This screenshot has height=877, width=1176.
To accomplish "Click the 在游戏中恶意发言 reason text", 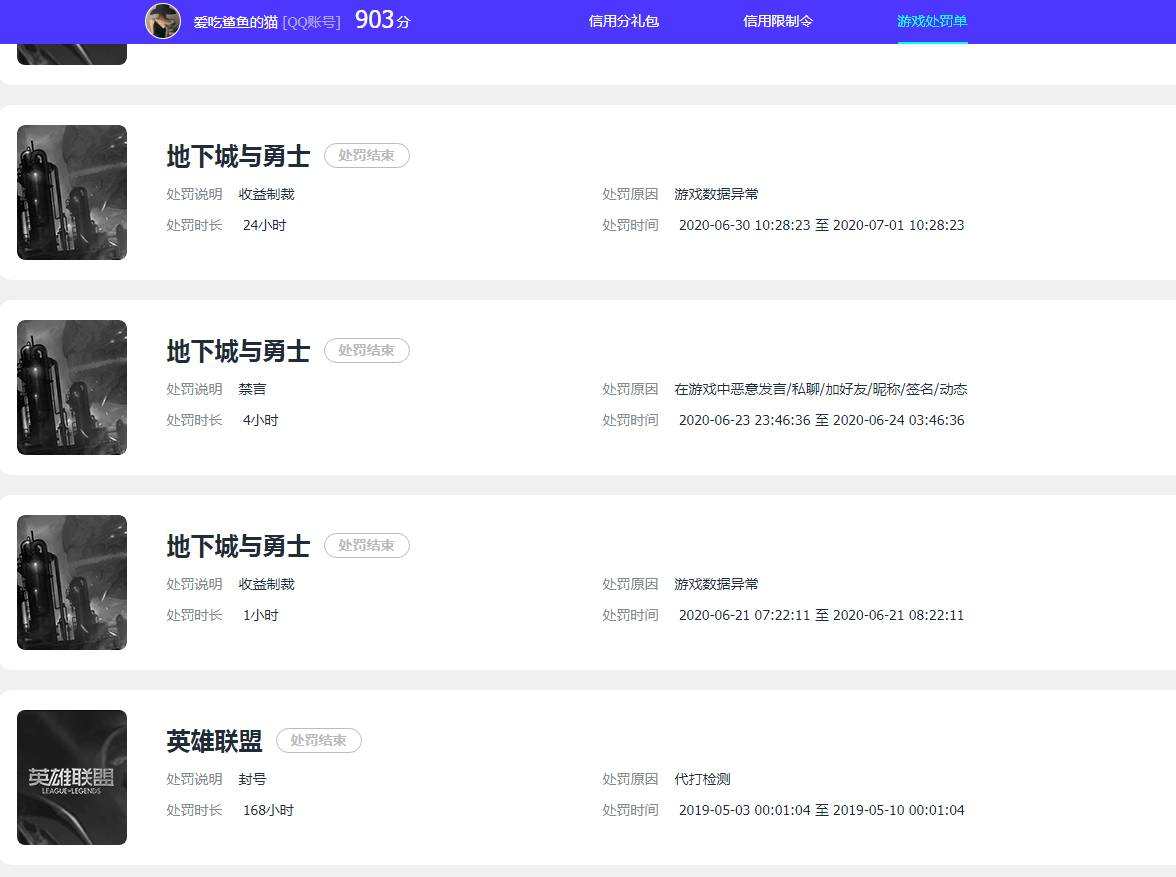I will (820, 389).
